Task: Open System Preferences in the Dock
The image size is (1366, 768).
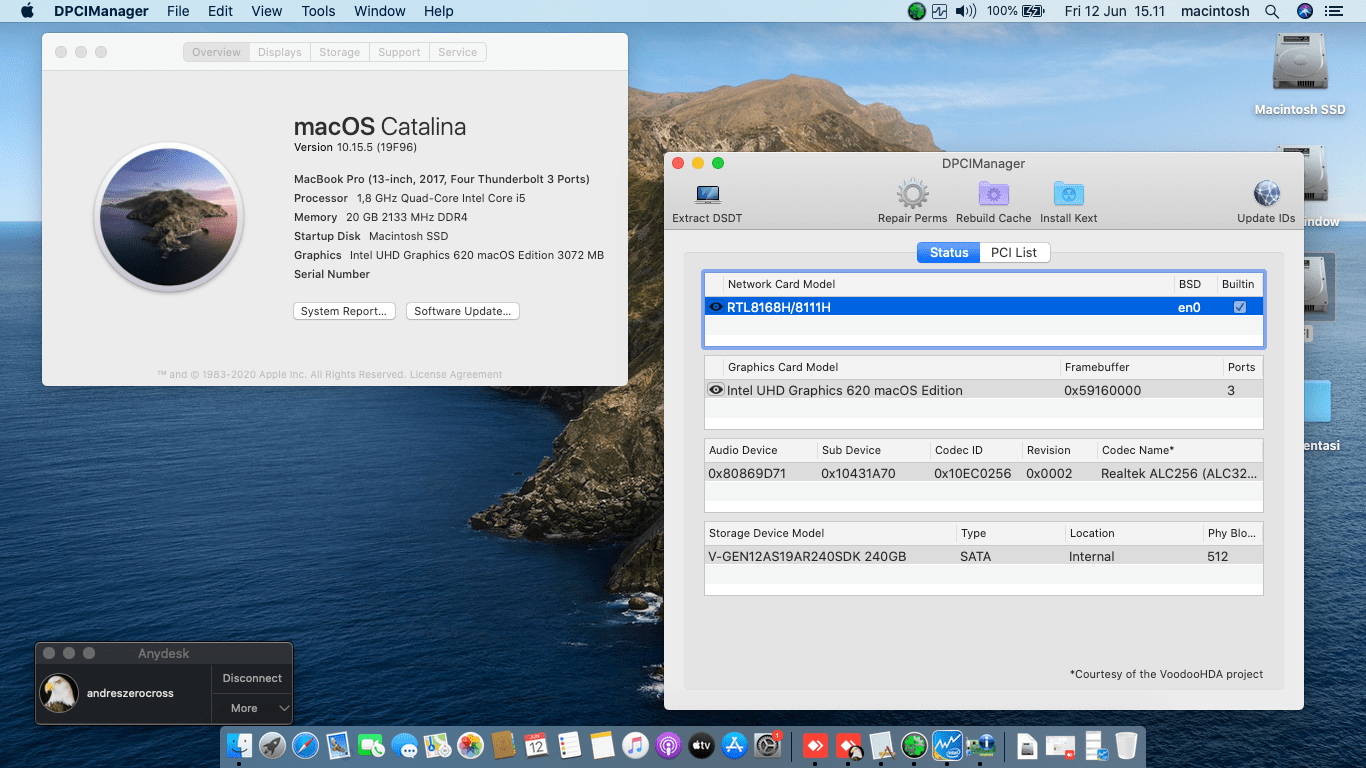Action: (x=765, y=746)
